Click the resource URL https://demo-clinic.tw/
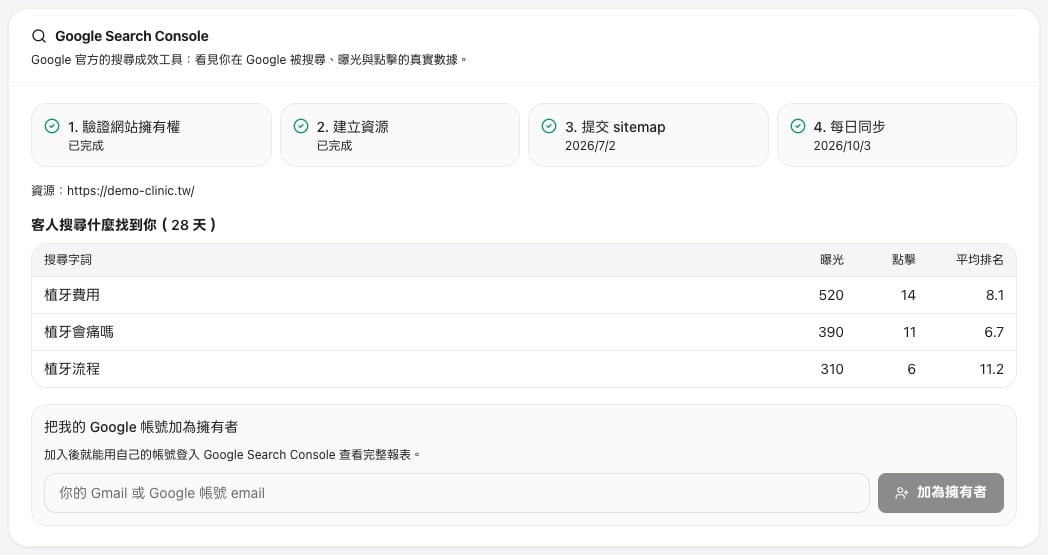 pyautogui.click(x=130, y=191)
